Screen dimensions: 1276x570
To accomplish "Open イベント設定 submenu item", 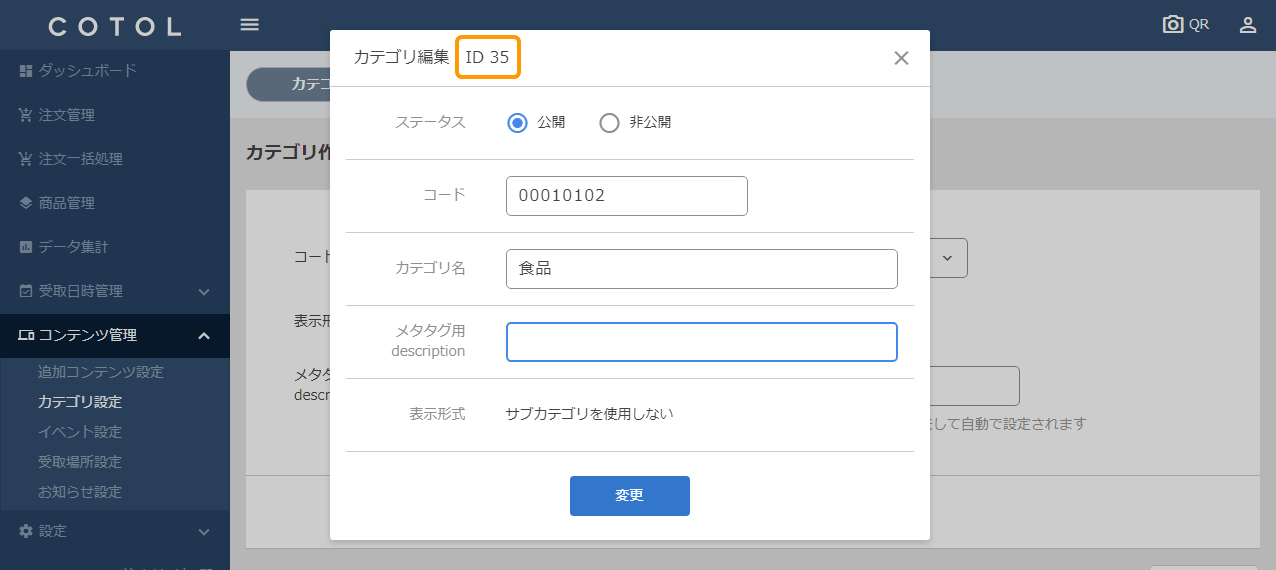I will click(80, 432).
